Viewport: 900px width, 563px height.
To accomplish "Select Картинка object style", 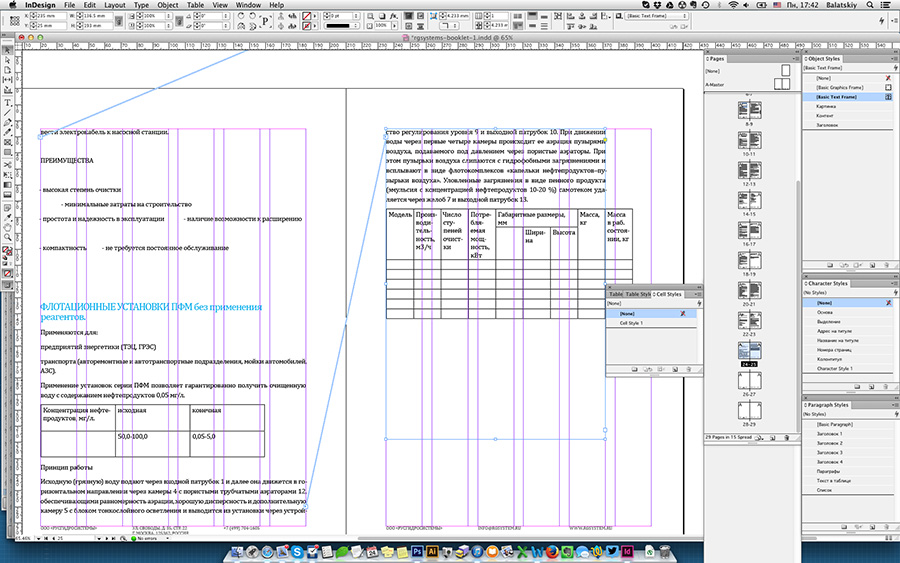I will tap(847, 106).
